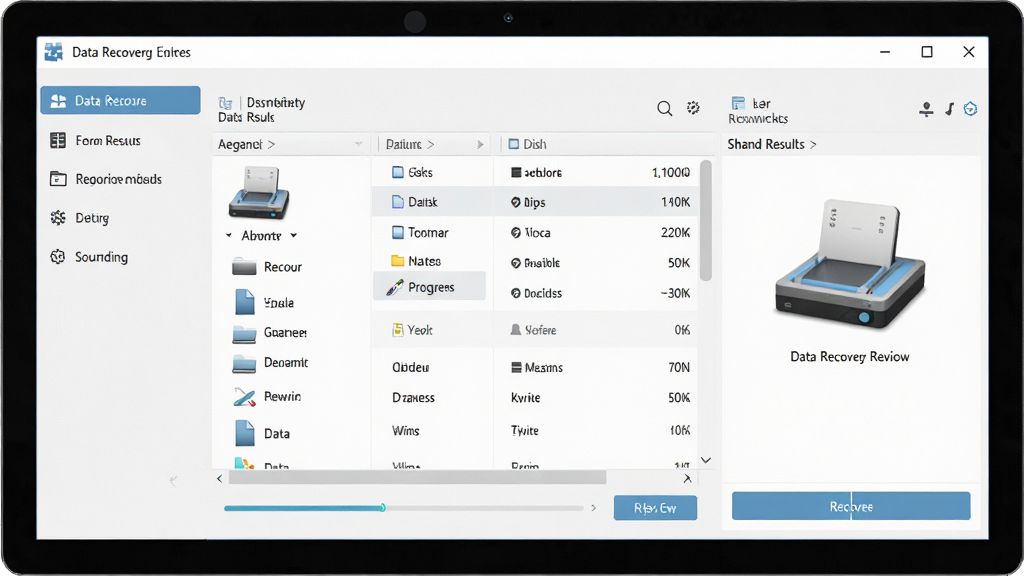Viewport: 1024px width, 576px height.
Task: Select the device image above Abonte
Action: (x=259, y=193)
